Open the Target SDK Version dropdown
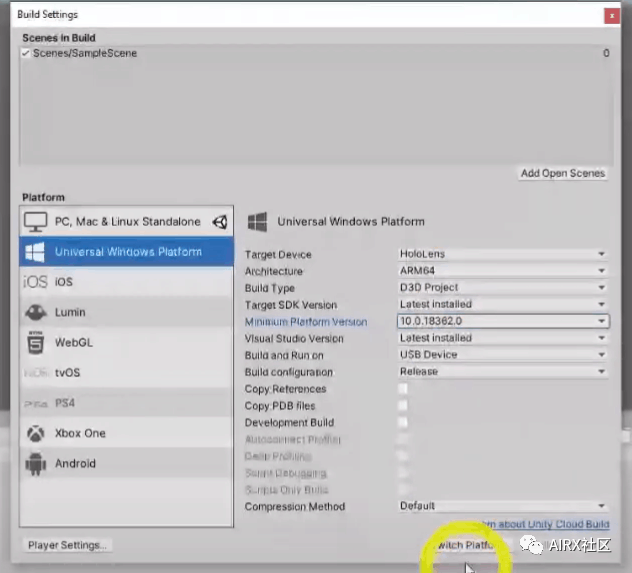 click(503, 304)
